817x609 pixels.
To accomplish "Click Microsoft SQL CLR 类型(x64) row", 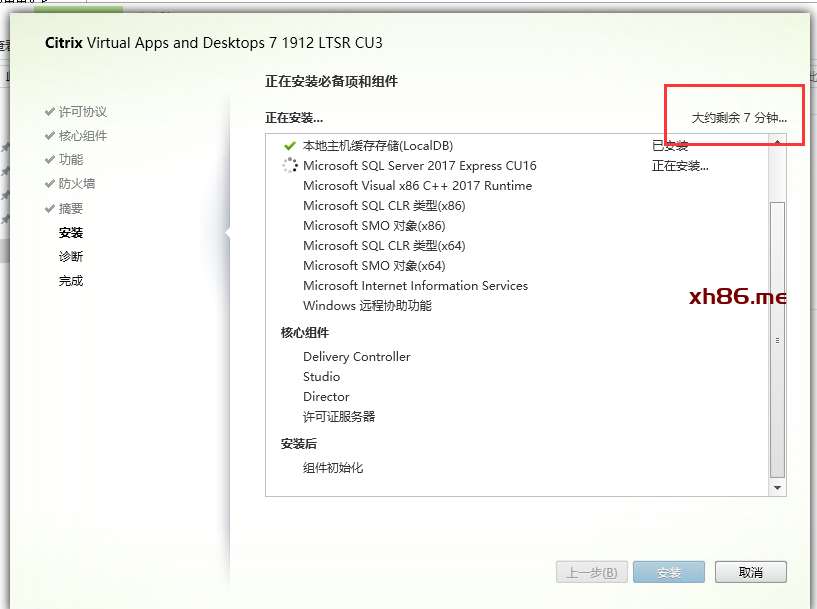I will pos(384,245).
